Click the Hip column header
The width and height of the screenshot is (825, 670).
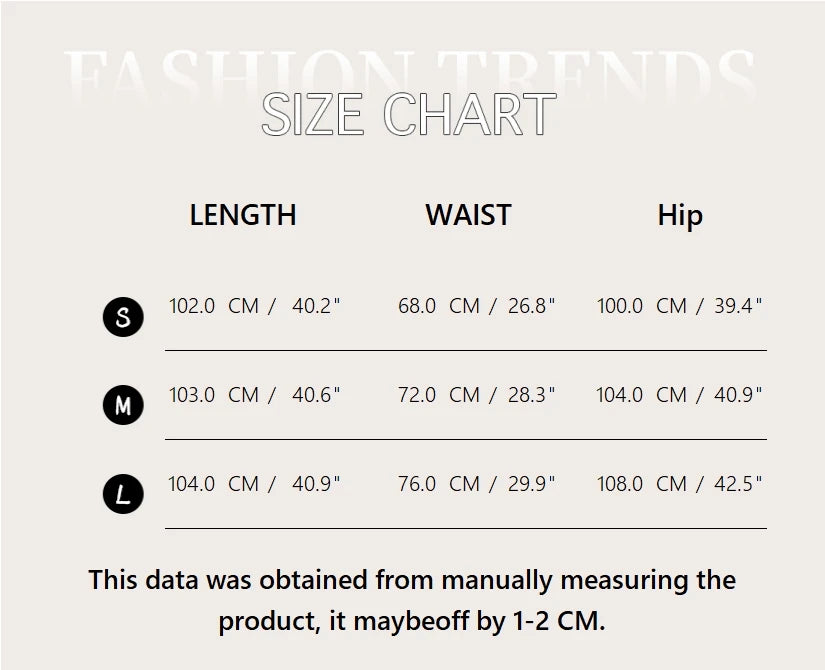pos(680,216)
